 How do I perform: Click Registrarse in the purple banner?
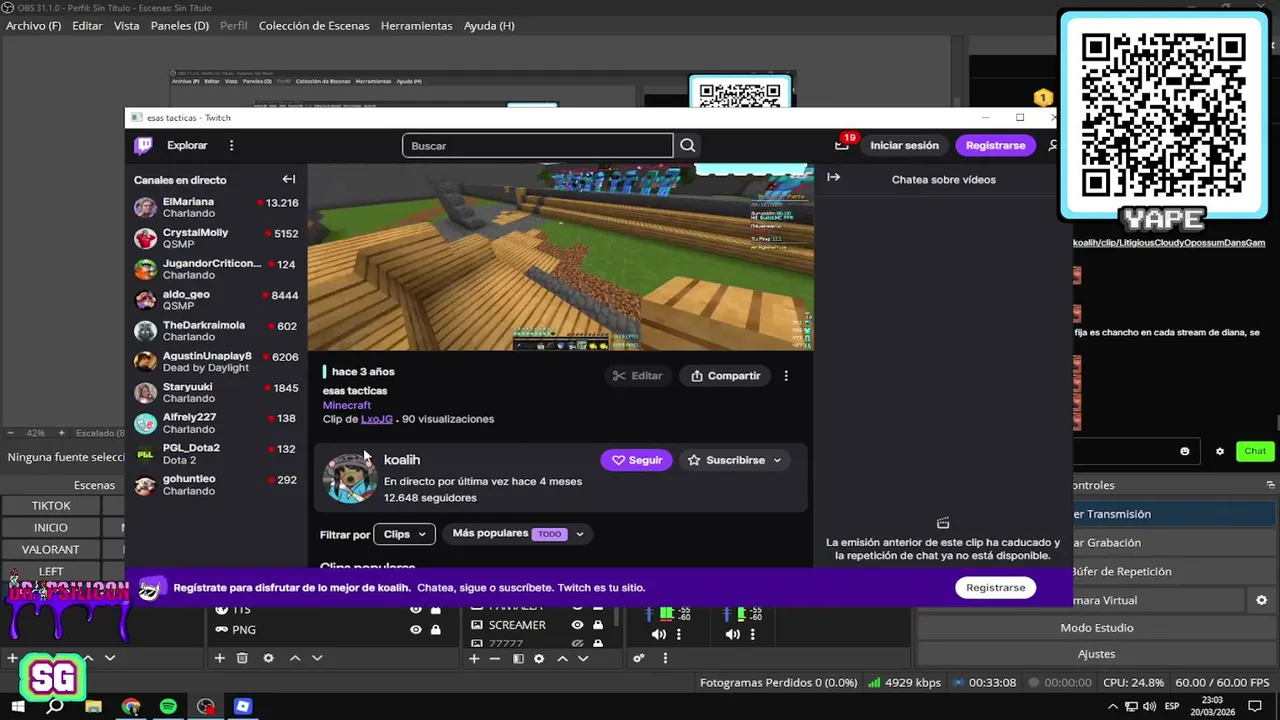[x=995, y=587]
